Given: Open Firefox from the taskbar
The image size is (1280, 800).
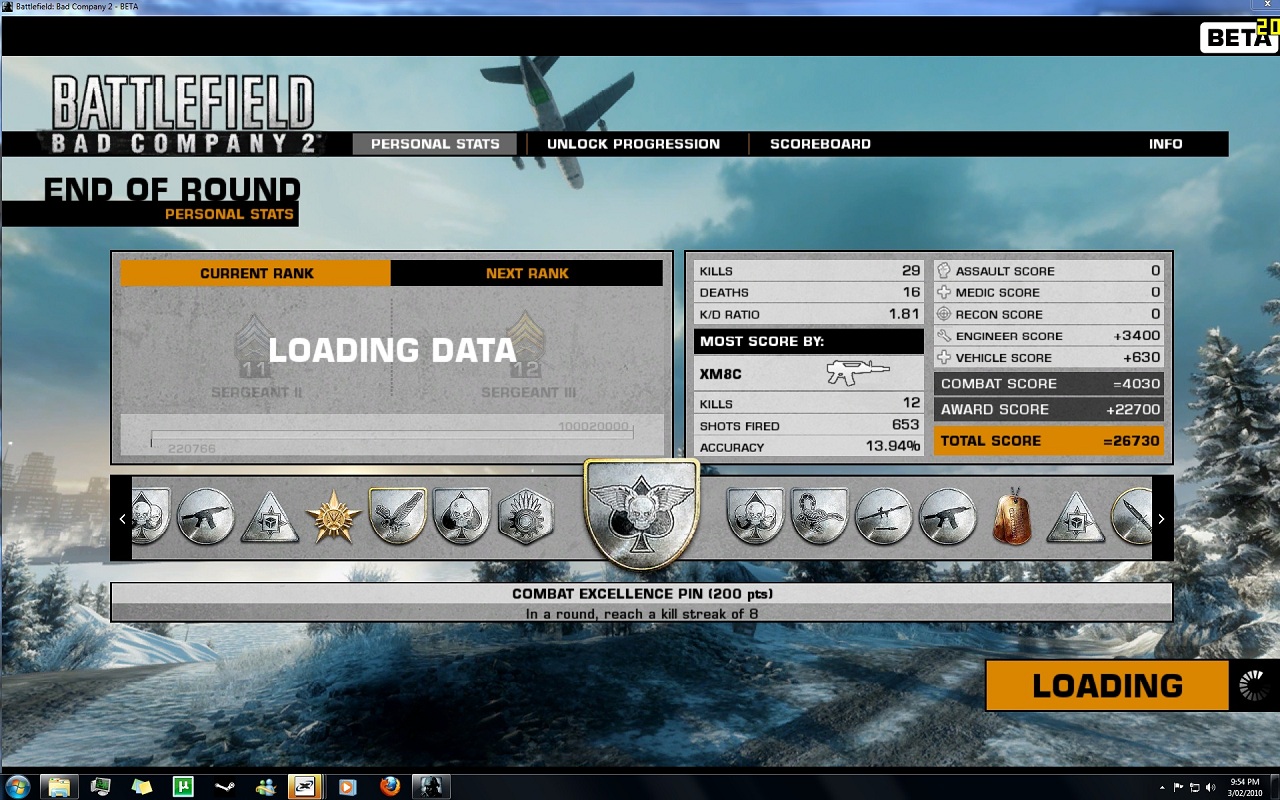Looking at the screenshot, I should pyautogui.click(x=390, y=786).
